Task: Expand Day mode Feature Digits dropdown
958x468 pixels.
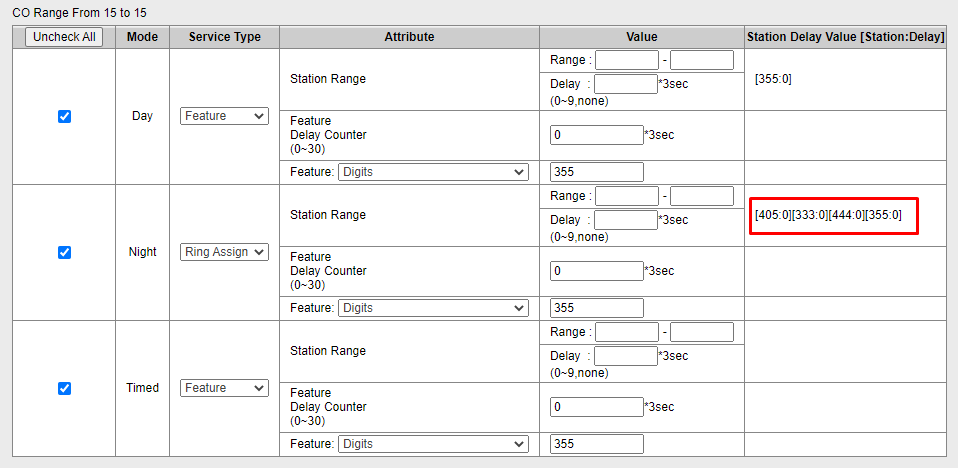Action: click(433, 172)
